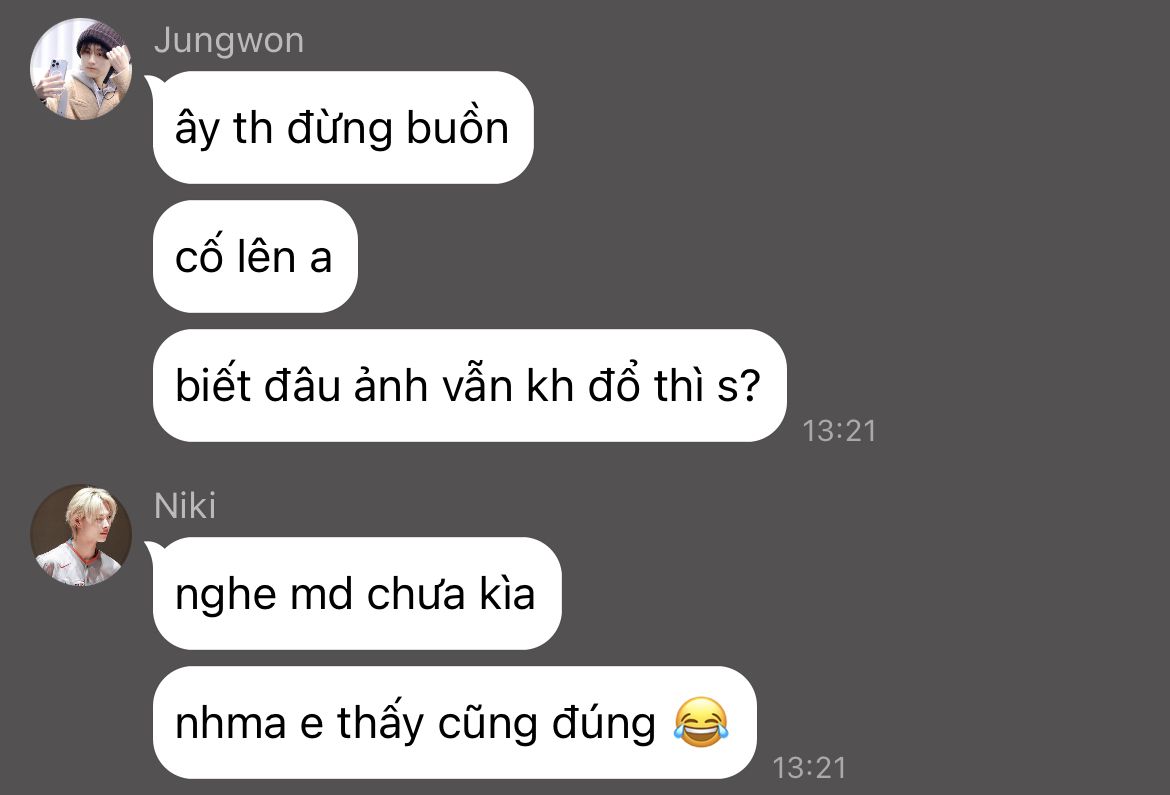Click the Niki sender name
The height and width of the screenshot is (795, 1170).
(x=185, y=506)
